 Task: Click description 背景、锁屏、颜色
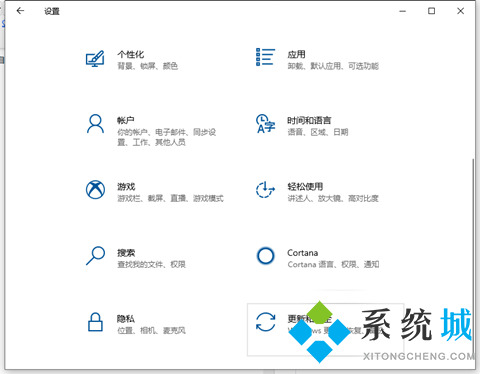click(x=147, y=66)
